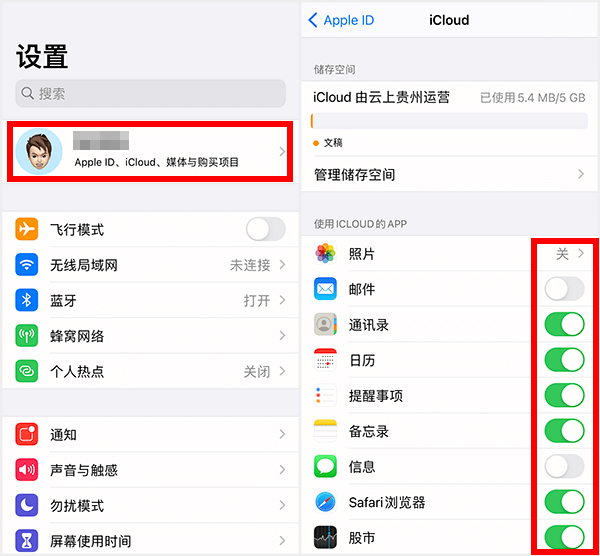600x556 pixels.
Task: Click the orange 文稿 legend dot
Action: (x=316, y=143)
